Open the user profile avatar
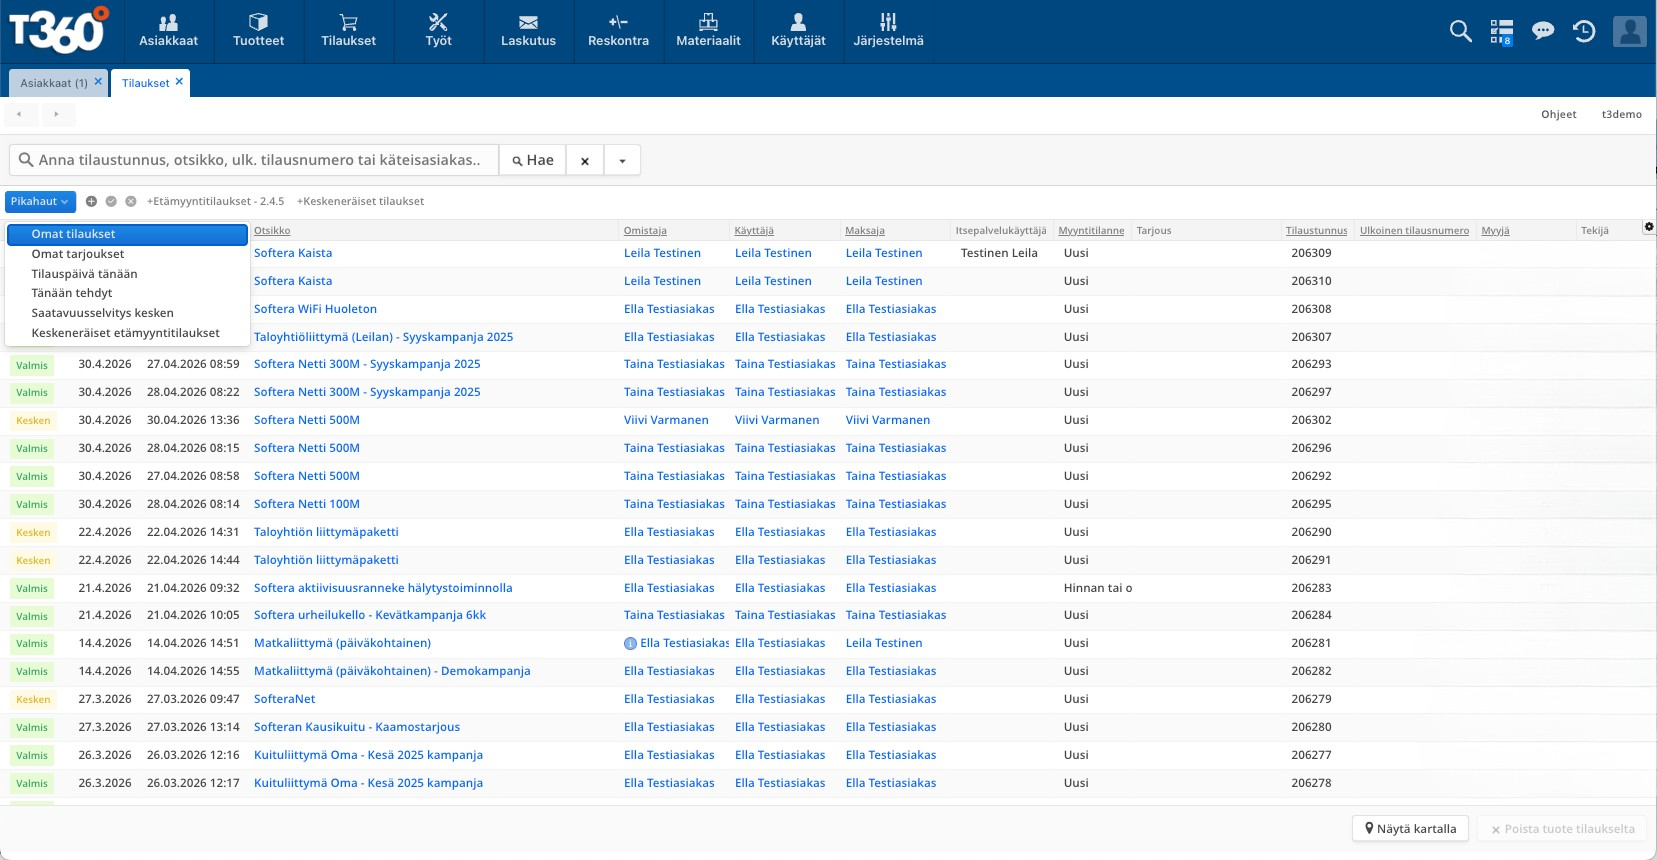Screen dimensions: 1657x860 click(x=1629, y=31)
